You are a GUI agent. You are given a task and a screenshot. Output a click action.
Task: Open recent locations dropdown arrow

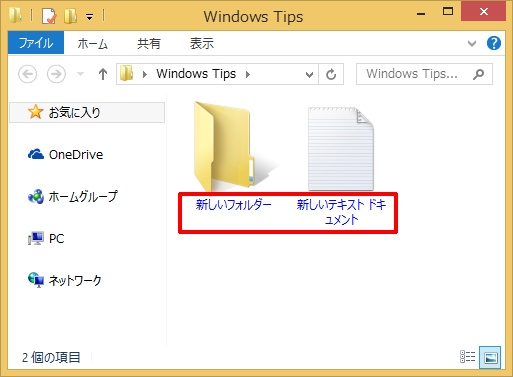(80, 74)
